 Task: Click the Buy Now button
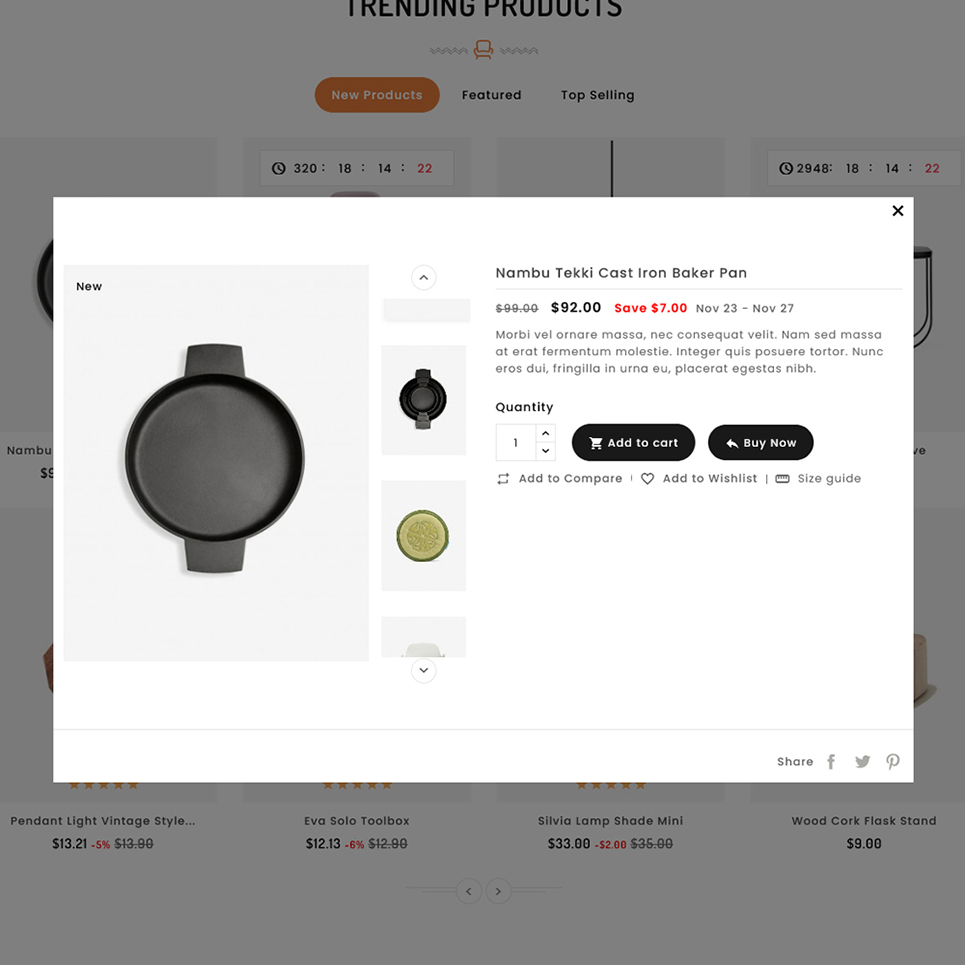[761, 442]
